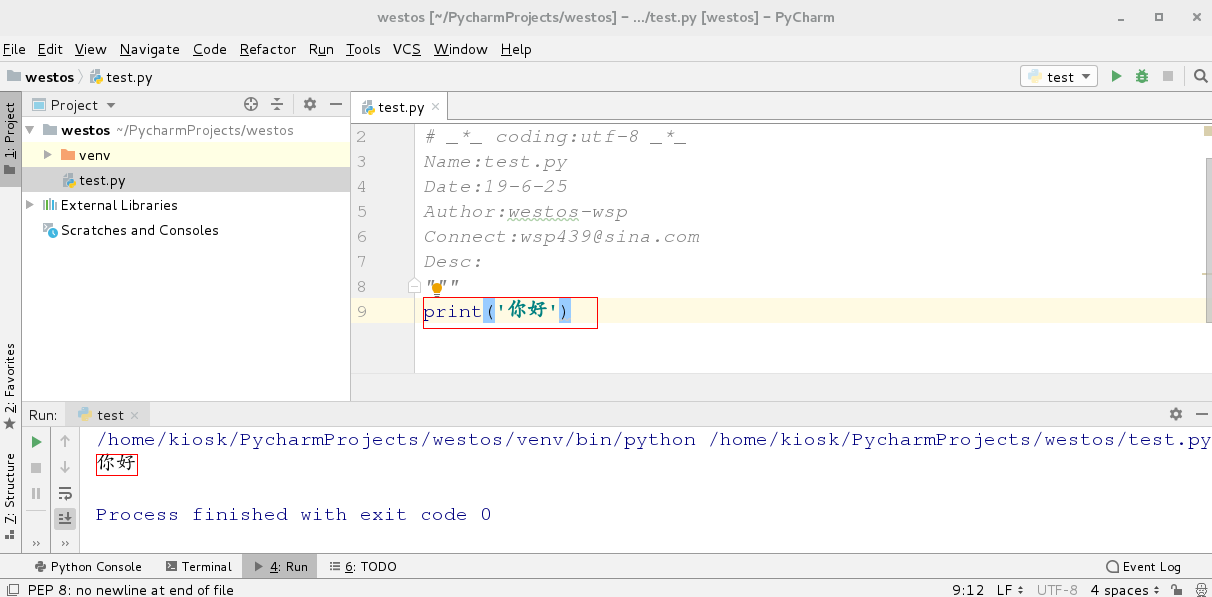
Task: Open the Python Console tool window
Action: pos(88,566)
